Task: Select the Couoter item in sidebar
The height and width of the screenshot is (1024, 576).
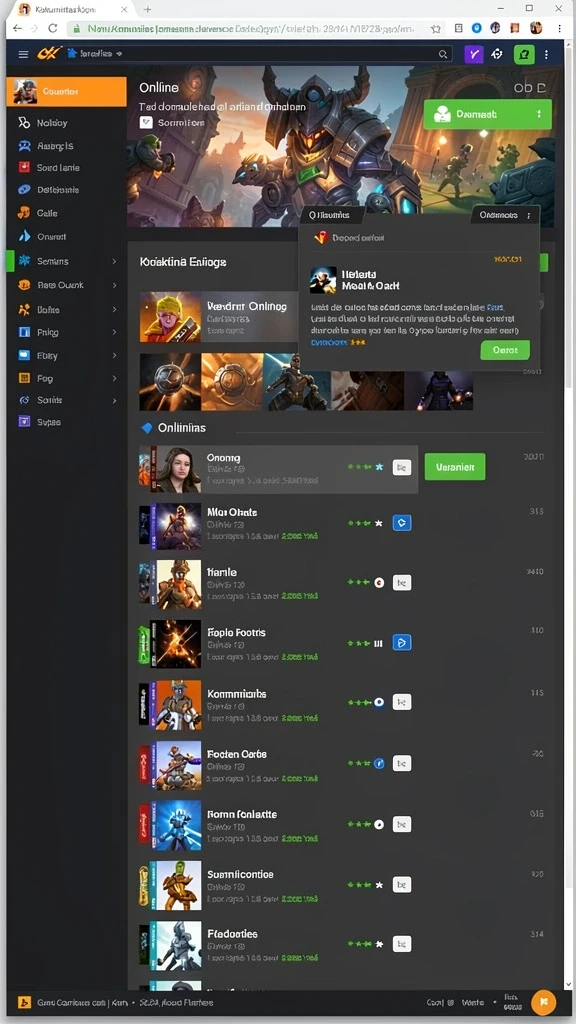Action: pos(67,91)
